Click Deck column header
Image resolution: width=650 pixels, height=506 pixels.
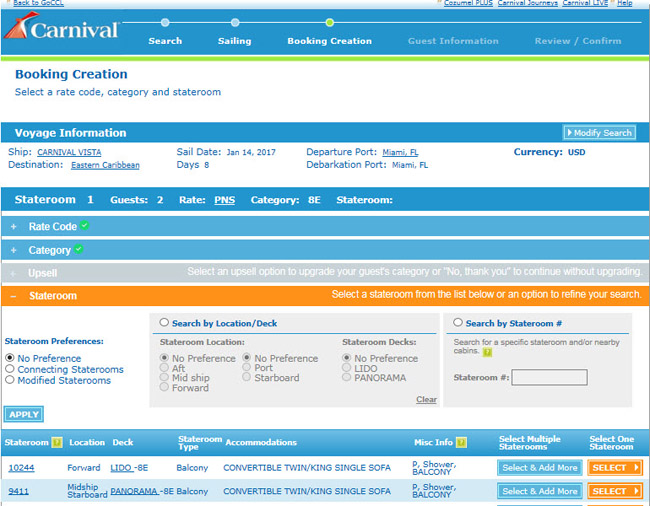tap(123, 443)
